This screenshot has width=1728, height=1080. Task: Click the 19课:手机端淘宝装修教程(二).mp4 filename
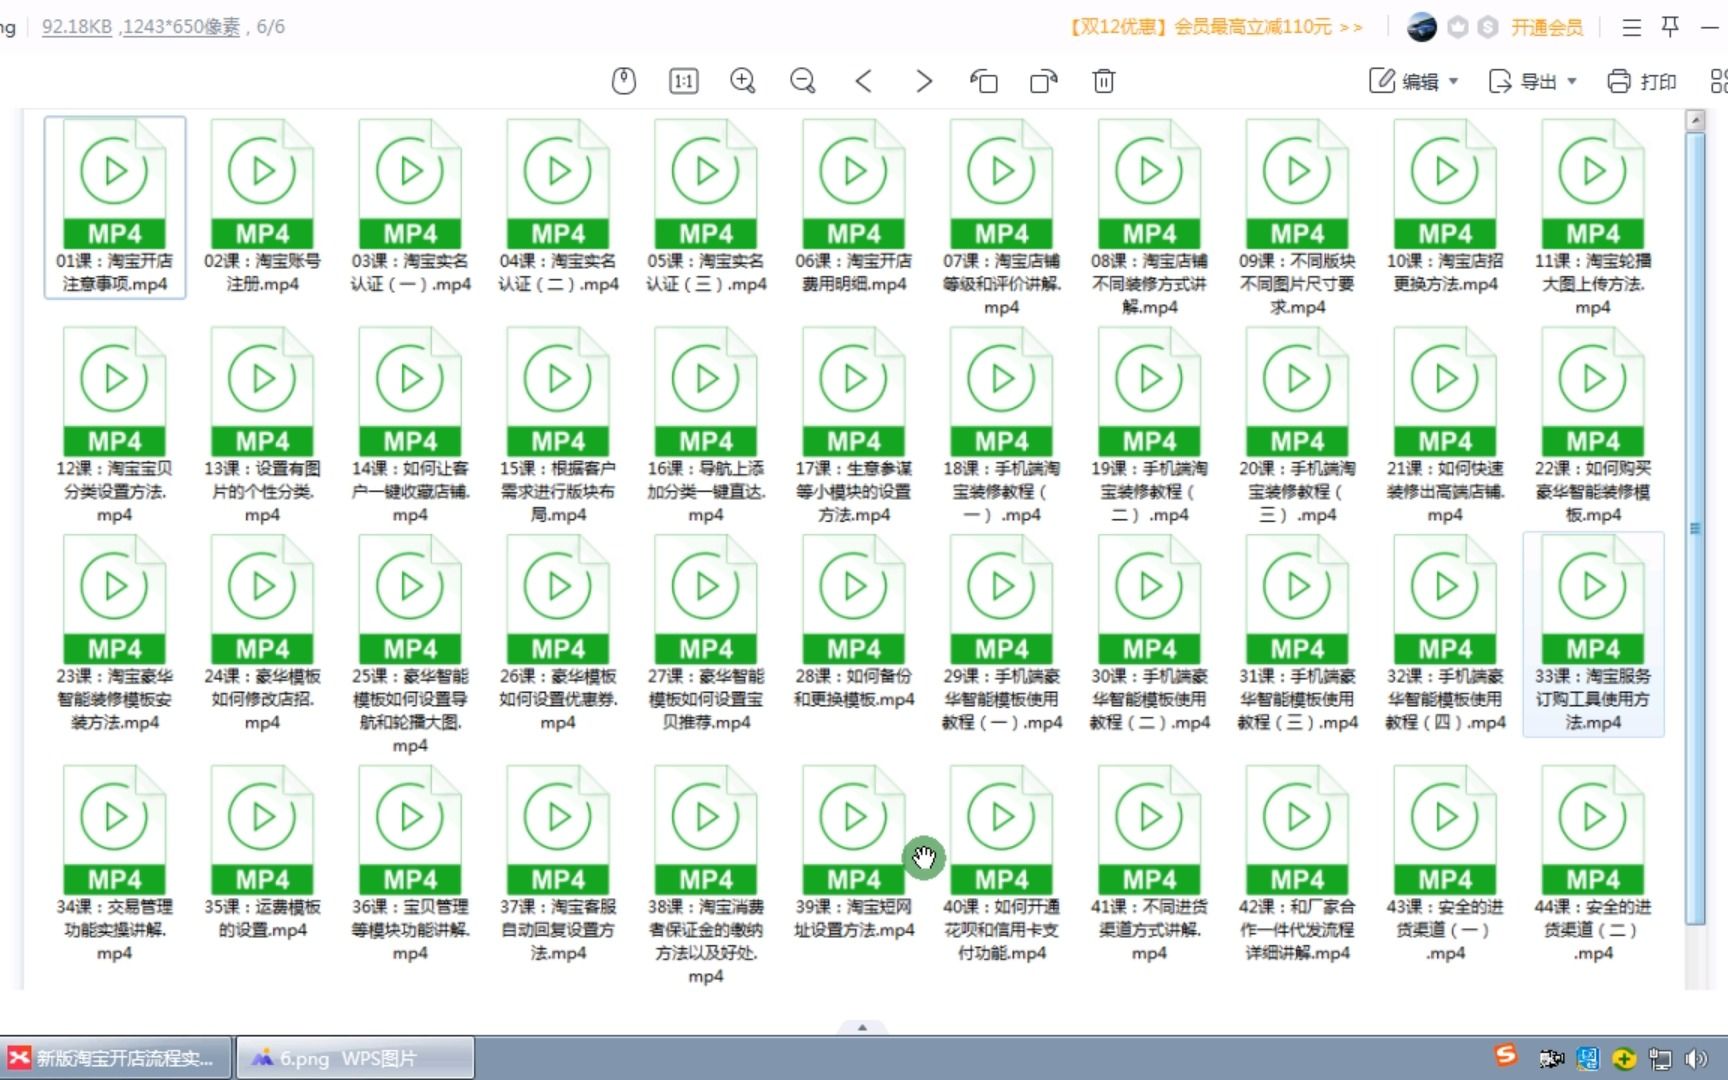coord(1149,492)
